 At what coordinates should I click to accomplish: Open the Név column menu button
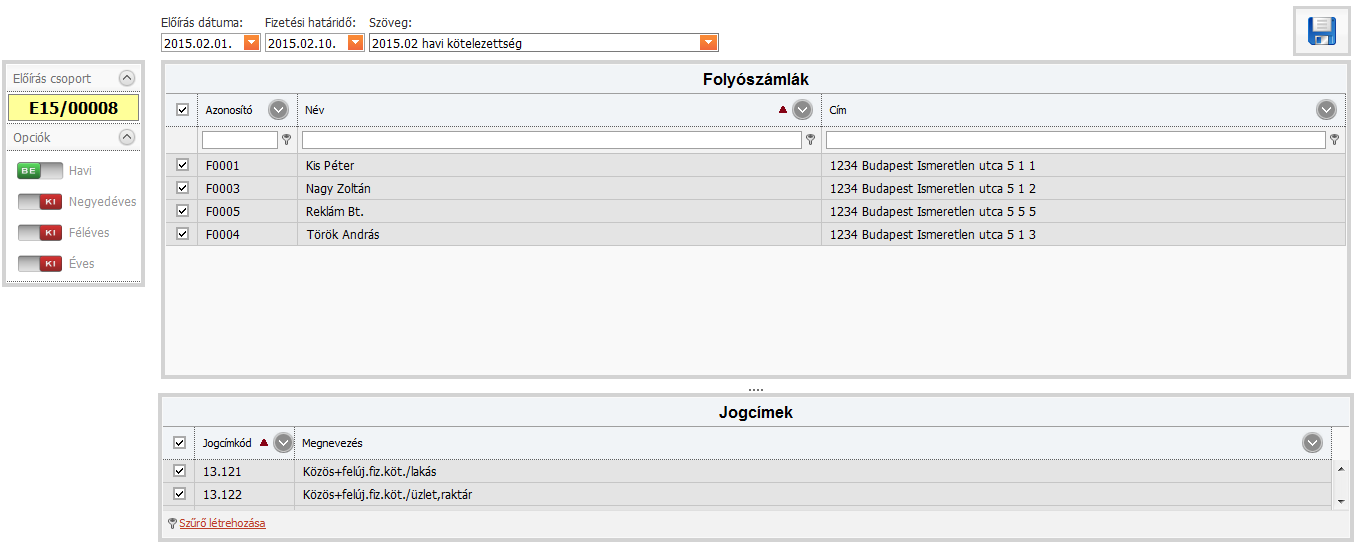click(x=802, y=110)
